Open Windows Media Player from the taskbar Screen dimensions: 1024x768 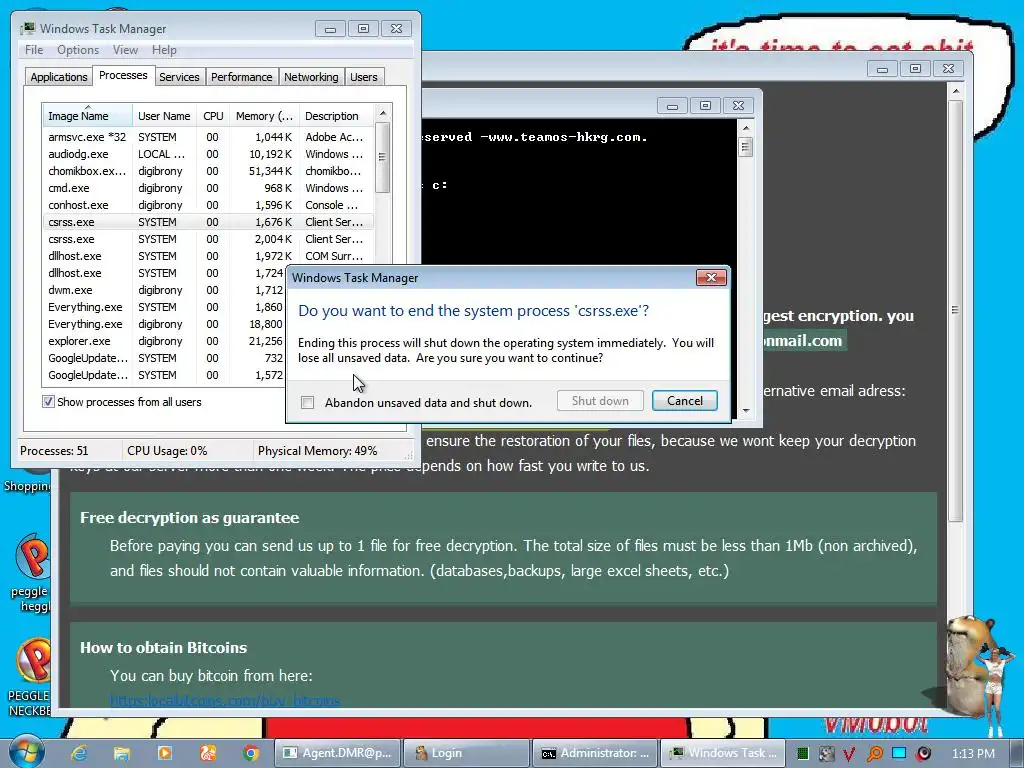(165, 753)
